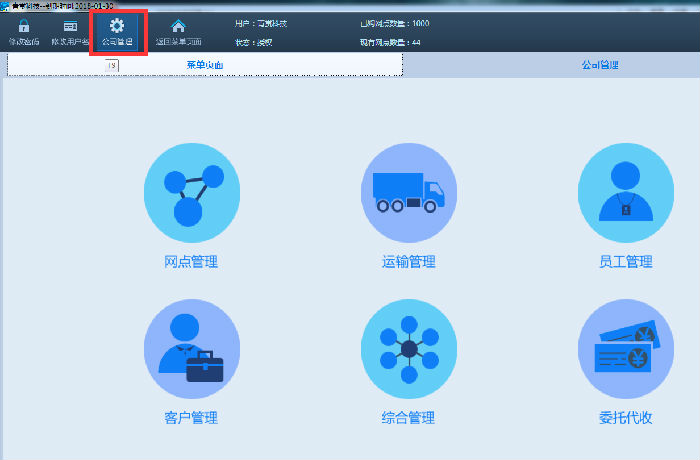Switch to the 菜单页面 tab
Viewport: 700px width, 460px height.
coord(205,65)
